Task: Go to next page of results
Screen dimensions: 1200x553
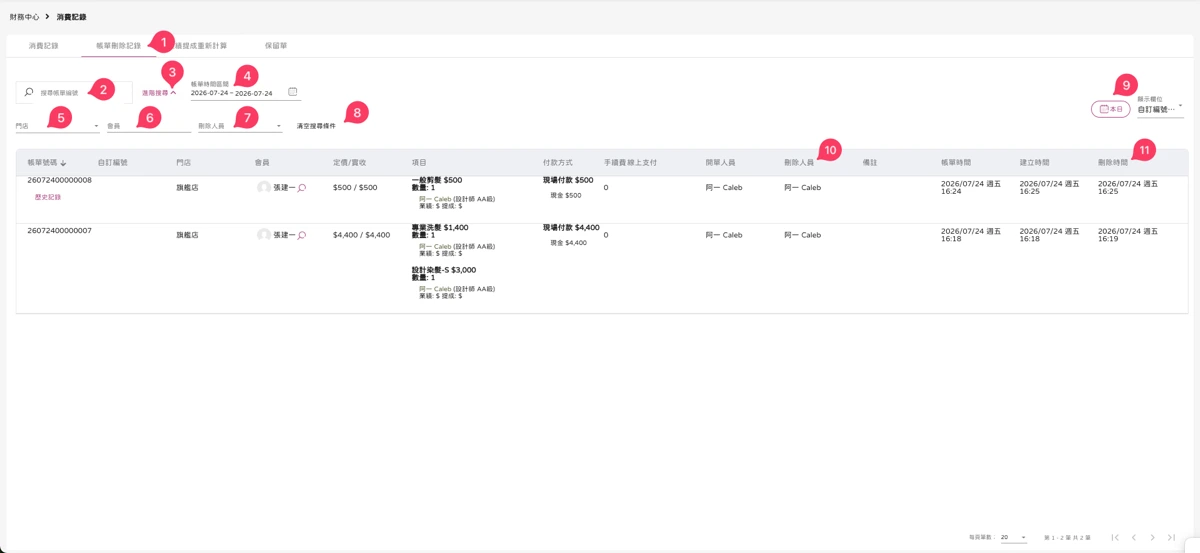Action: click(1153, 538)
